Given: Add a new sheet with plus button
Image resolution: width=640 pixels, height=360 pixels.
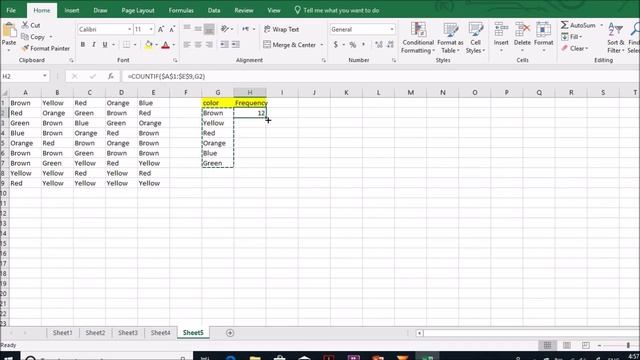Looking at the screenshot, I should point(230,333).
